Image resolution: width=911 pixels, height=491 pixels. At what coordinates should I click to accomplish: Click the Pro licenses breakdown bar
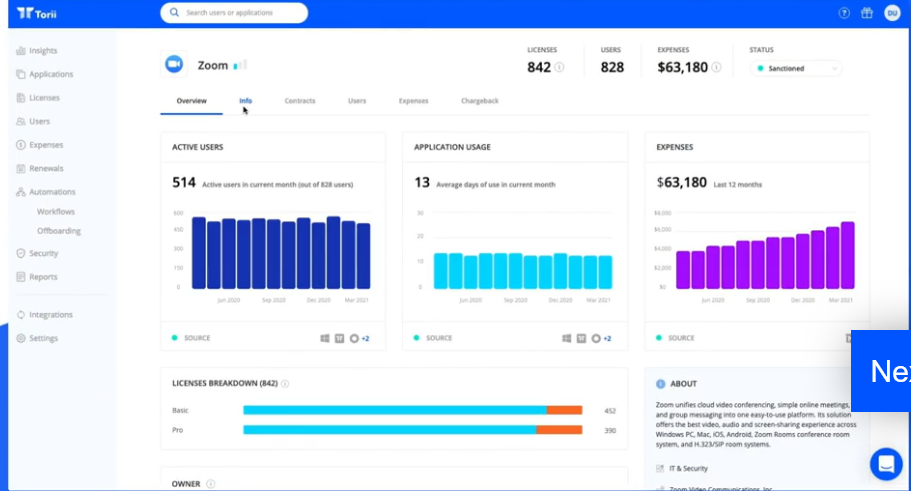413,430
